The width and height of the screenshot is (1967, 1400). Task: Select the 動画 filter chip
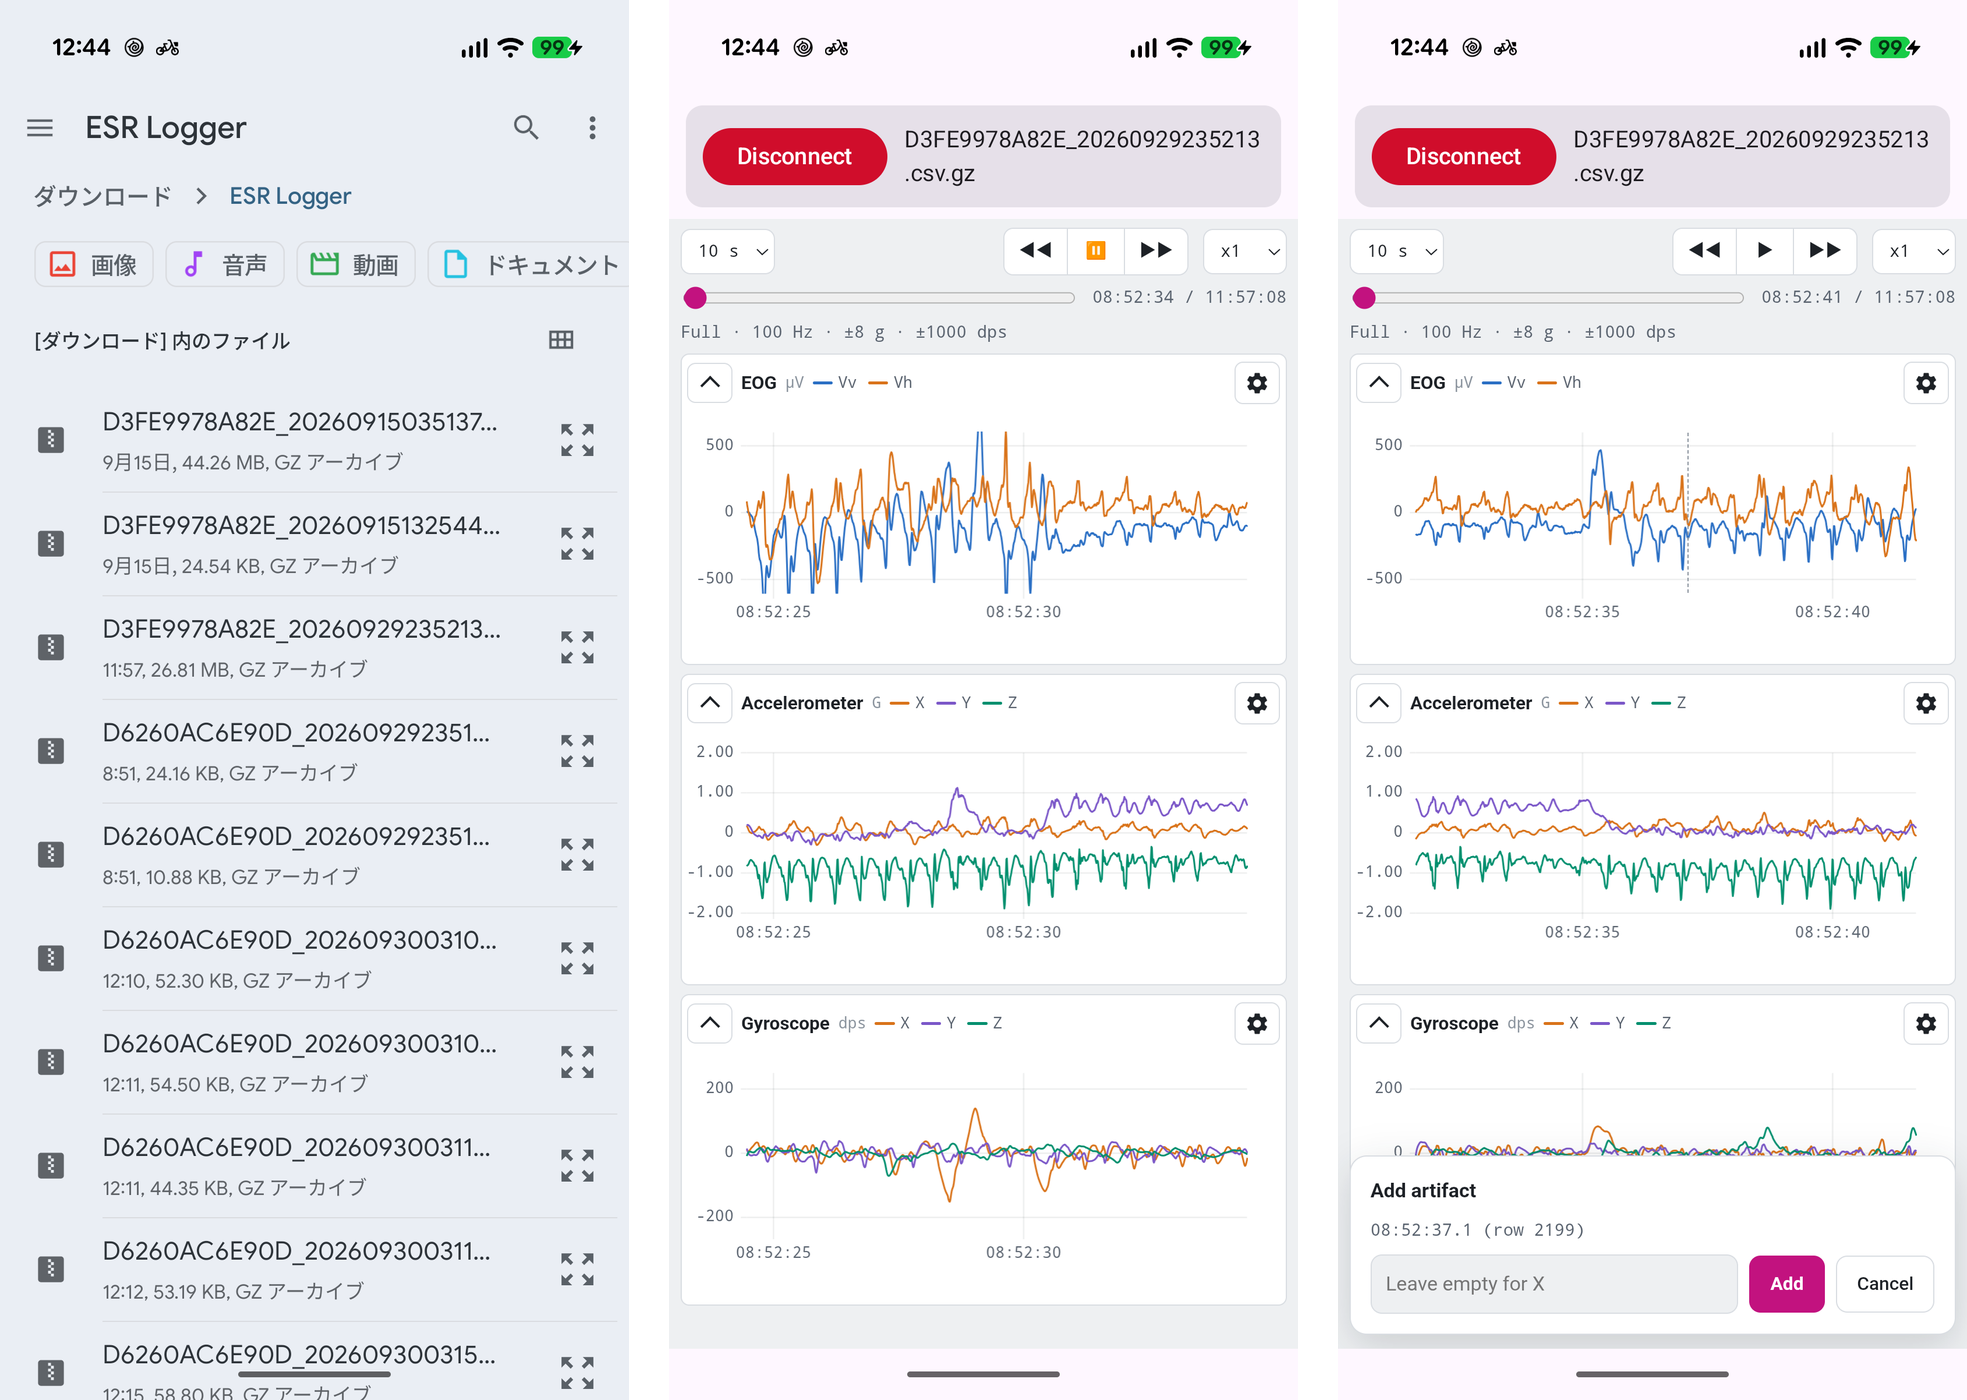coord(356,265)
